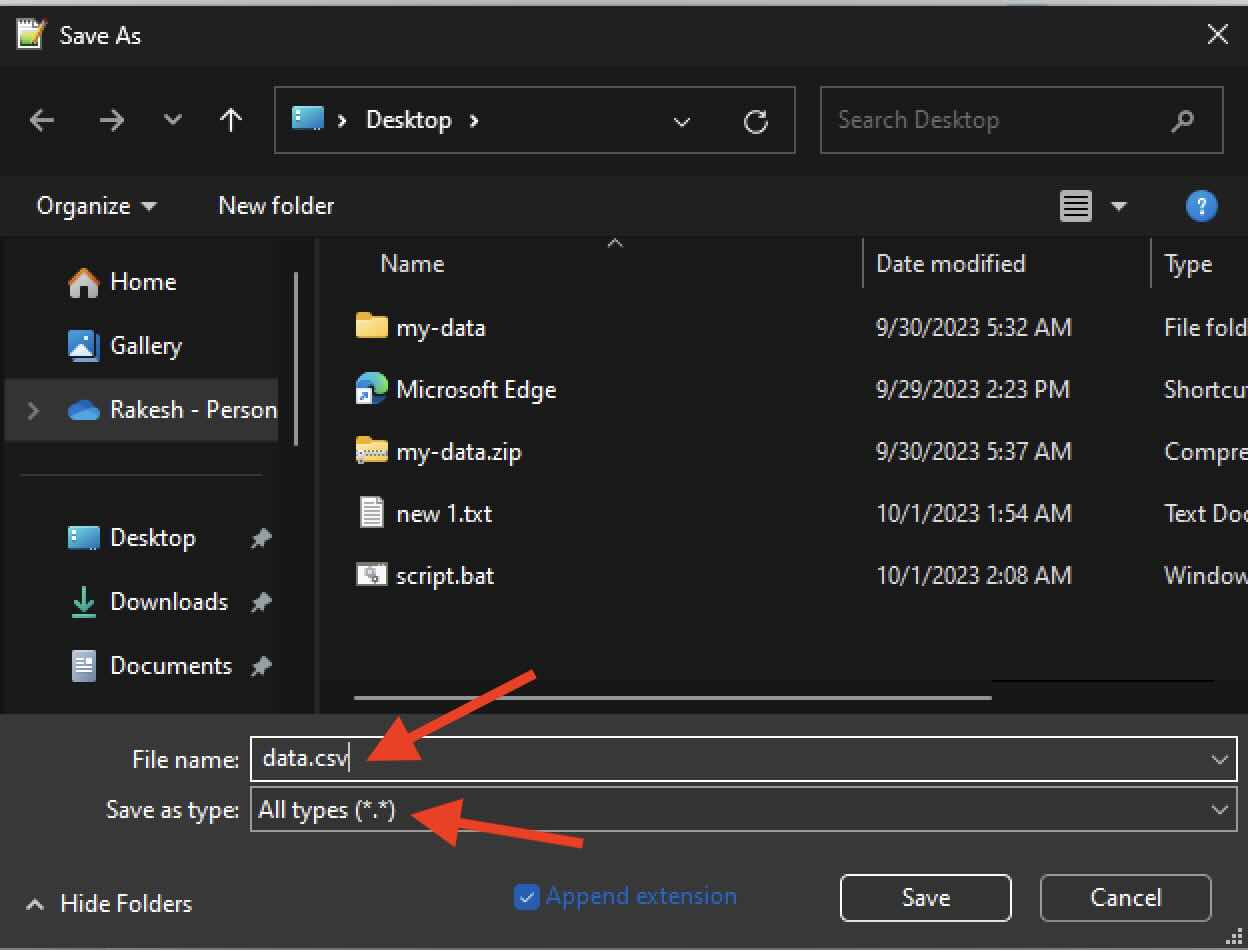Image resolution: width=1248 pixels, height=950 pixels.
Task: Expand the Rakesh - Personal tree chevron
Action: (31, 409)
